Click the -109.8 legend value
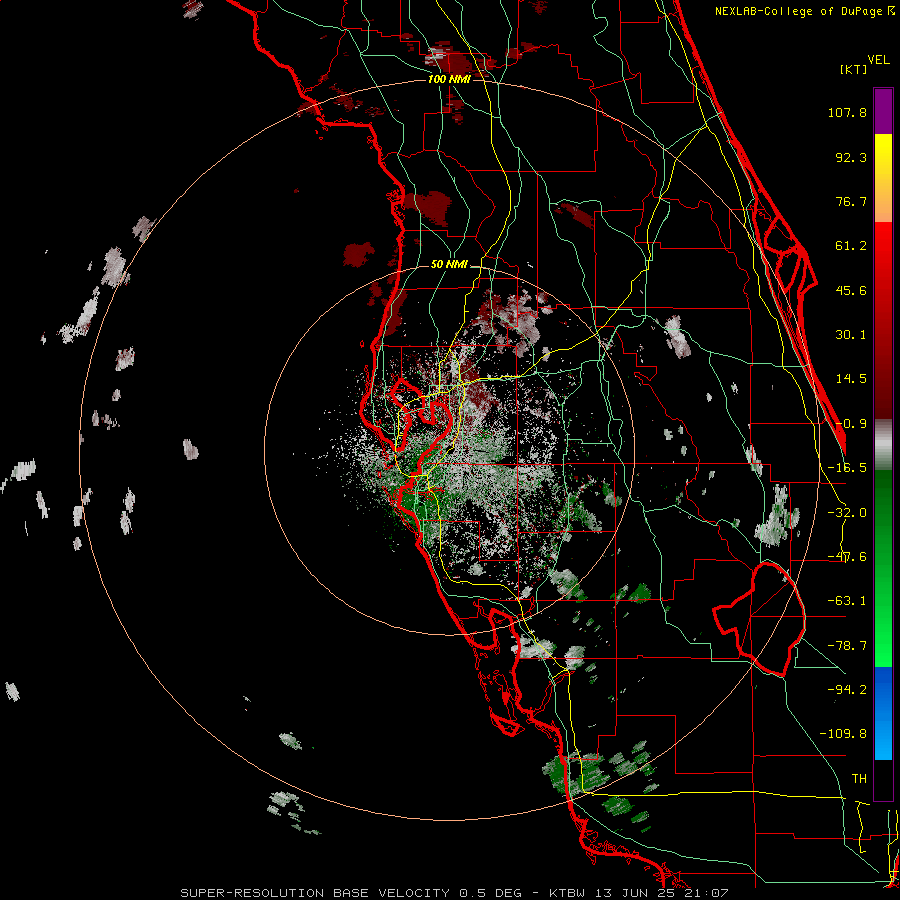 pos(843,734)
